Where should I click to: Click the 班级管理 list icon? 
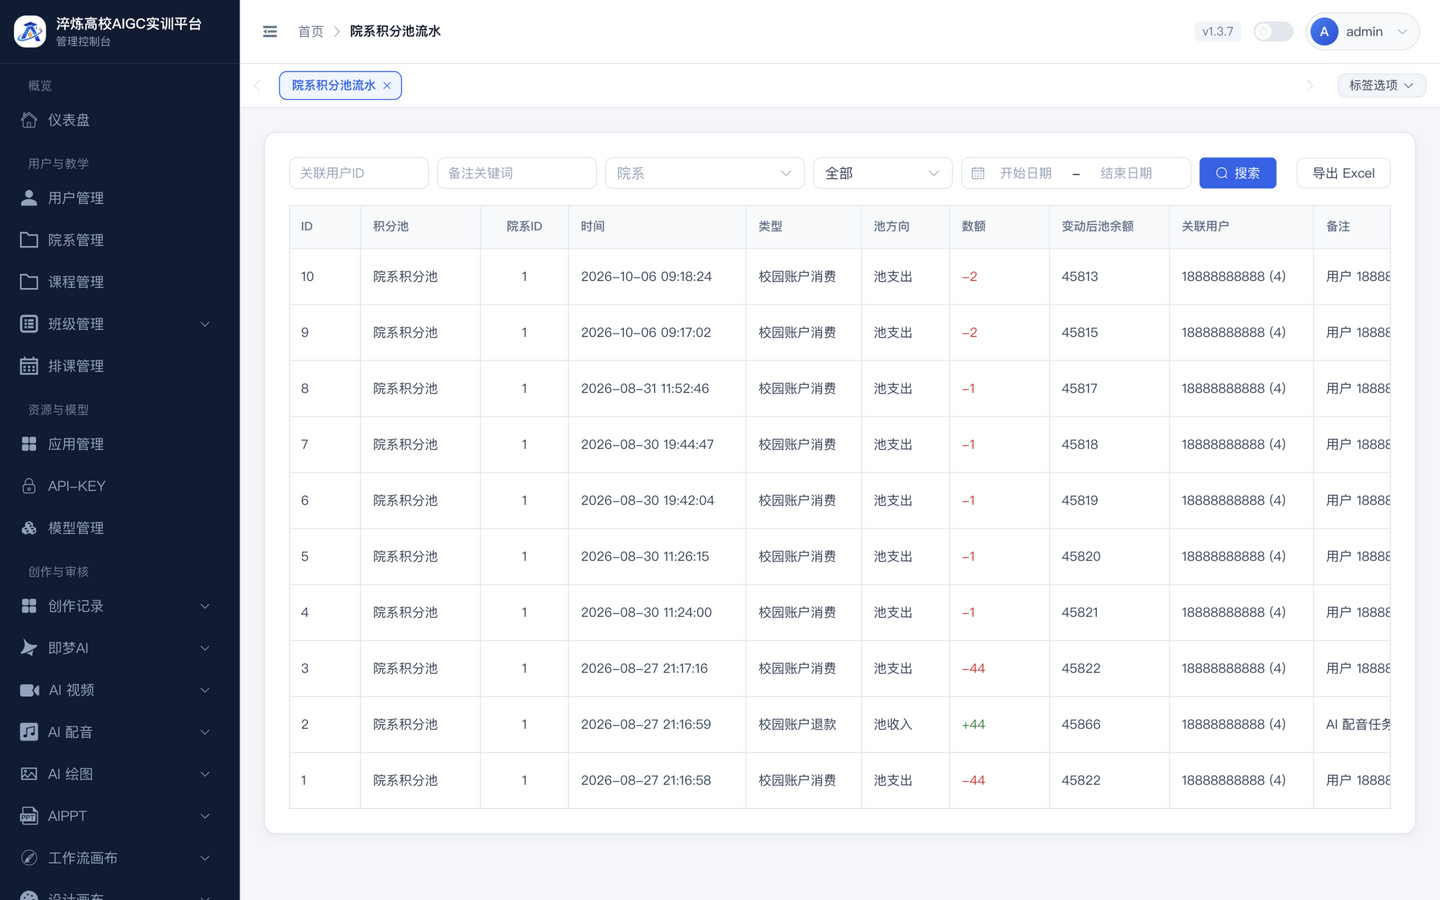29,324
